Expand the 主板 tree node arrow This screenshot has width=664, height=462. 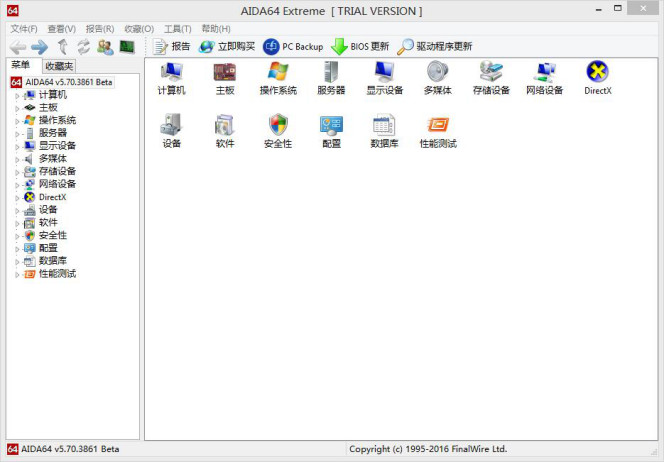[17, 108]
